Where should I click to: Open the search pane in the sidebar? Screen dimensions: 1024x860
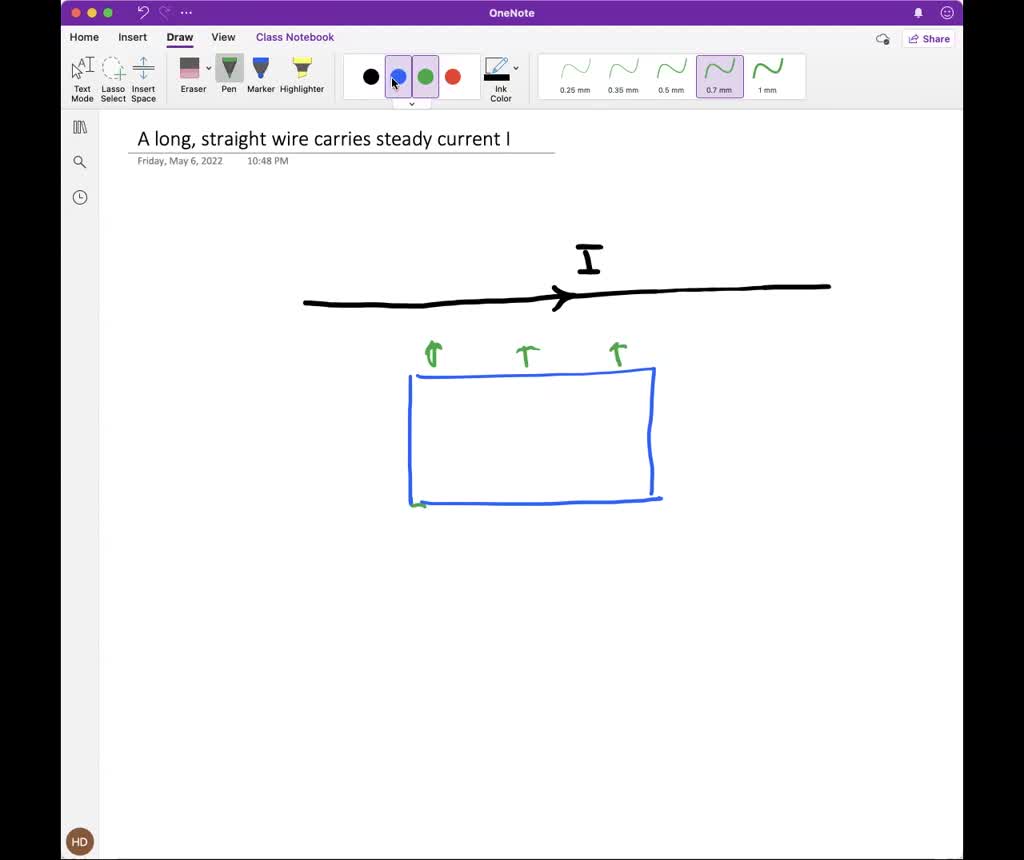point(80,161)
